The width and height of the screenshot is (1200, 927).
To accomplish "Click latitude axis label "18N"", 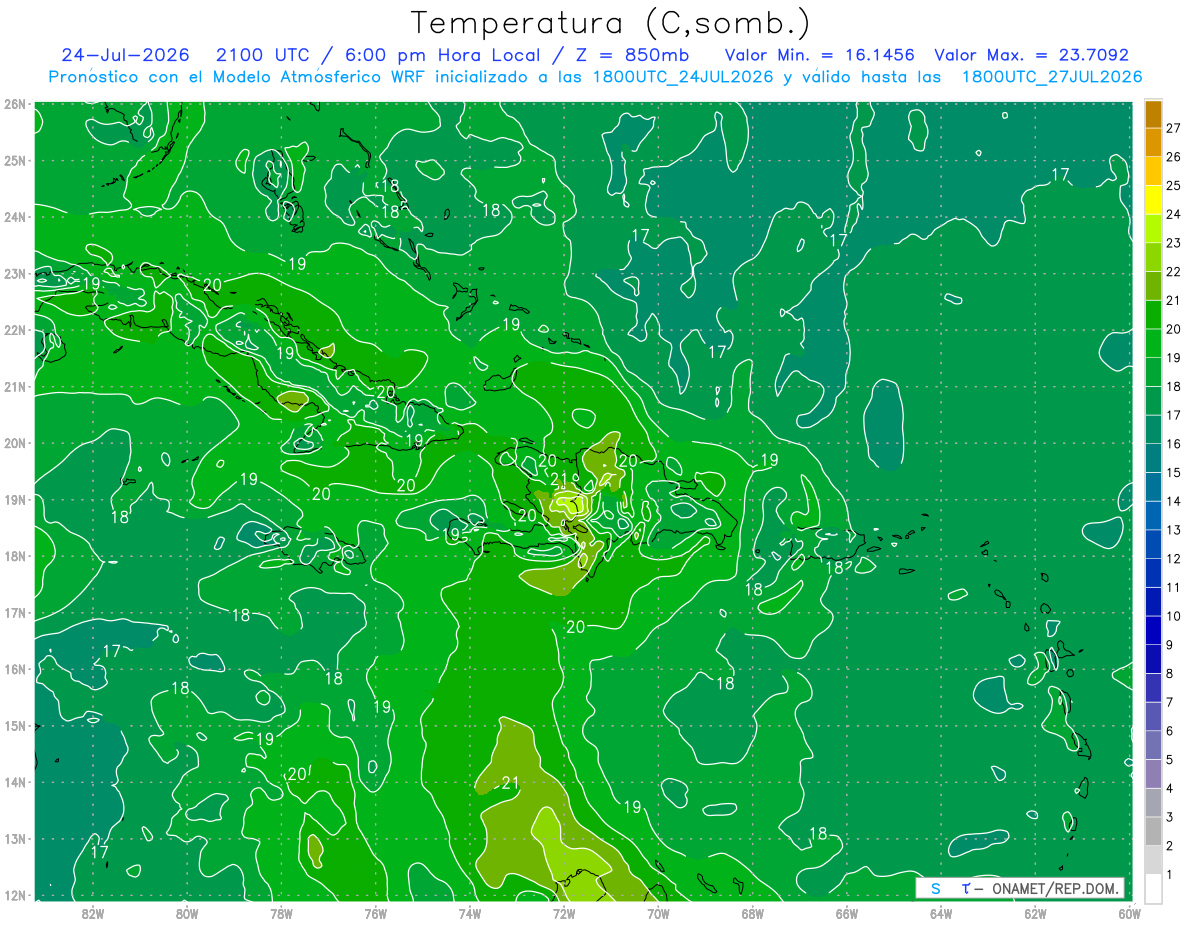I will (x=15, y=556).
